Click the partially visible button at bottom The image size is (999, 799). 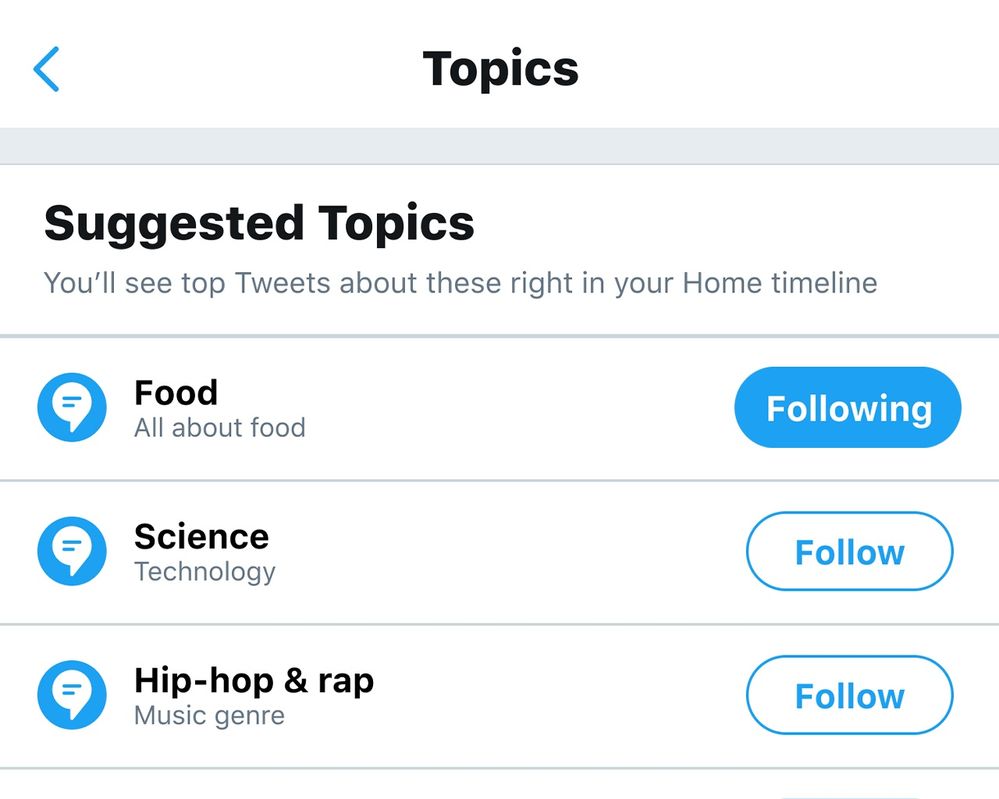pyautogui.click(x=850, y=795)
